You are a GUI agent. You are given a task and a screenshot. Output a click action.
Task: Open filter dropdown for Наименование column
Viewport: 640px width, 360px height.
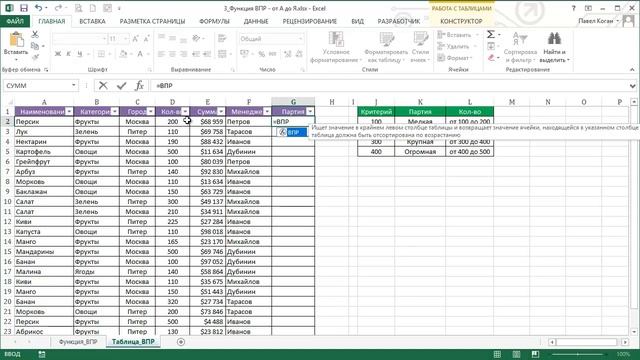point(69,111)
